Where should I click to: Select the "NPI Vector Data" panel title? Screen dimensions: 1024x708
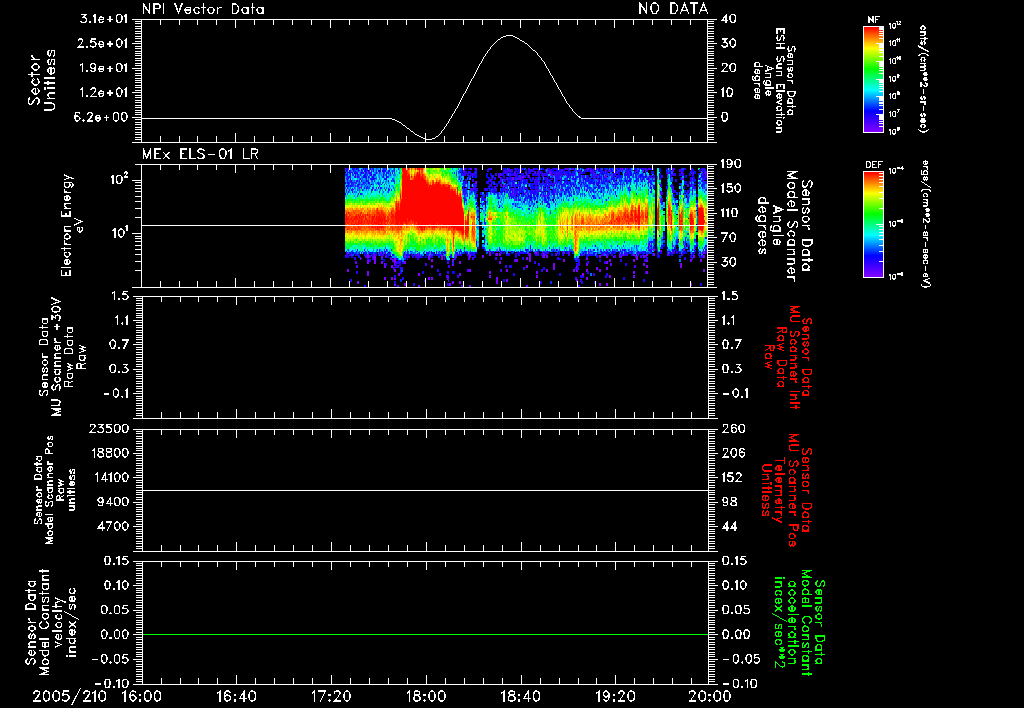[204, 9]
